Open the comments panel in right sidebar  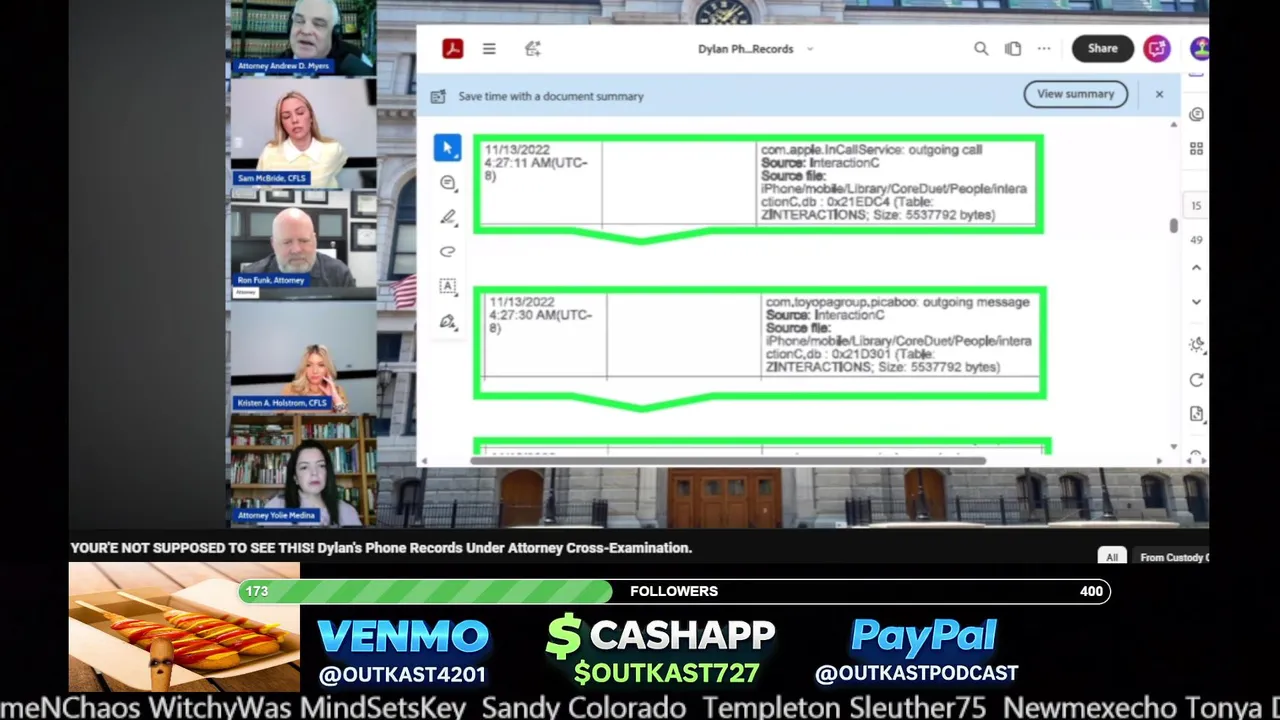[1196, 115]
